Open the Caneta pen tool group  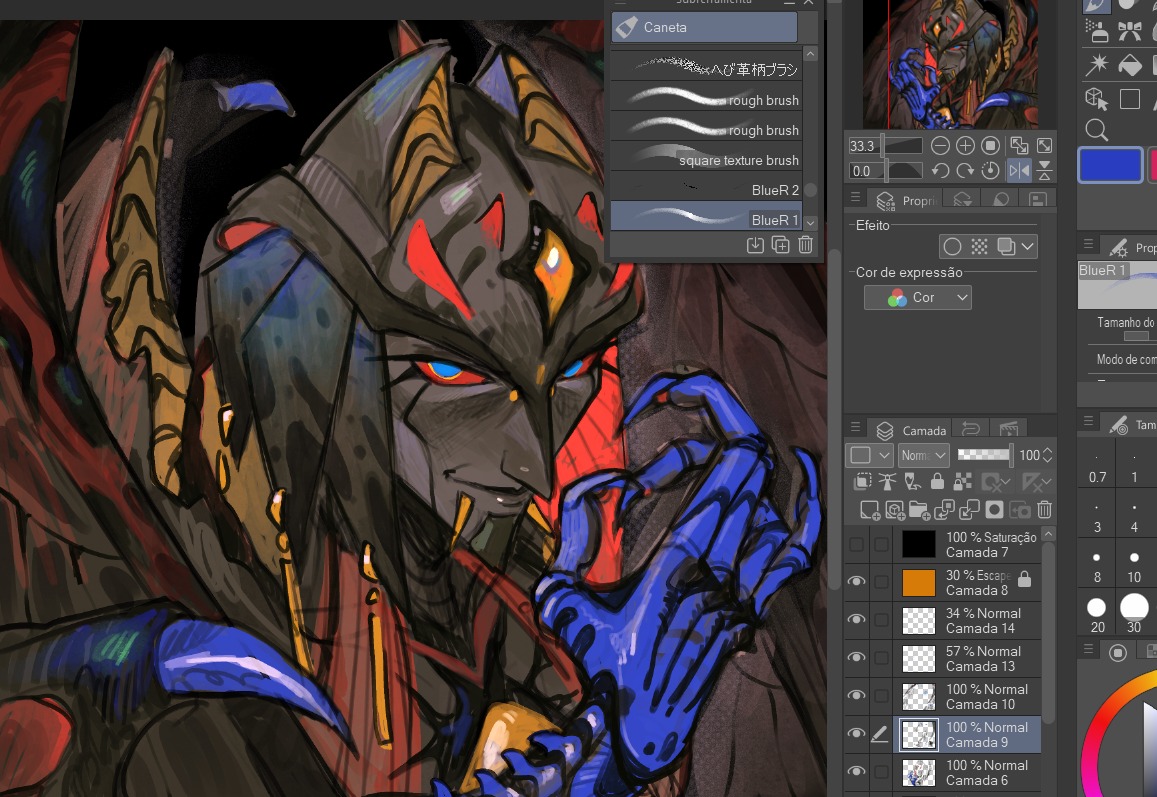[x=704, y=27]
